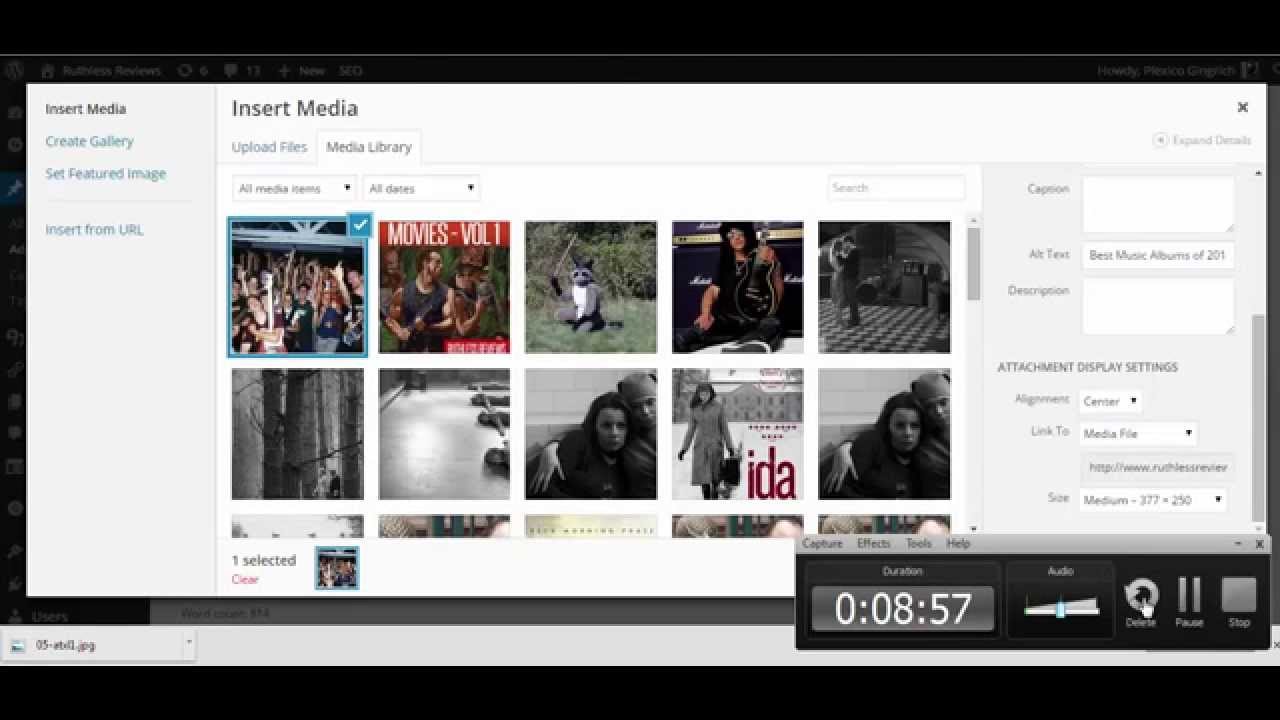Screen dimensions: 1280x720
Task: Click the ATTACHMENT DISPLAY SETTINGS heading
Action: [x=1087, y=367]
